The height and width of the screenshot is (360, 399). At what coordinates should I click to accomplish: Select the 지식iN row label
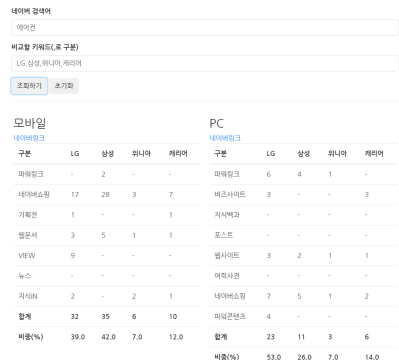coord(28,296)
